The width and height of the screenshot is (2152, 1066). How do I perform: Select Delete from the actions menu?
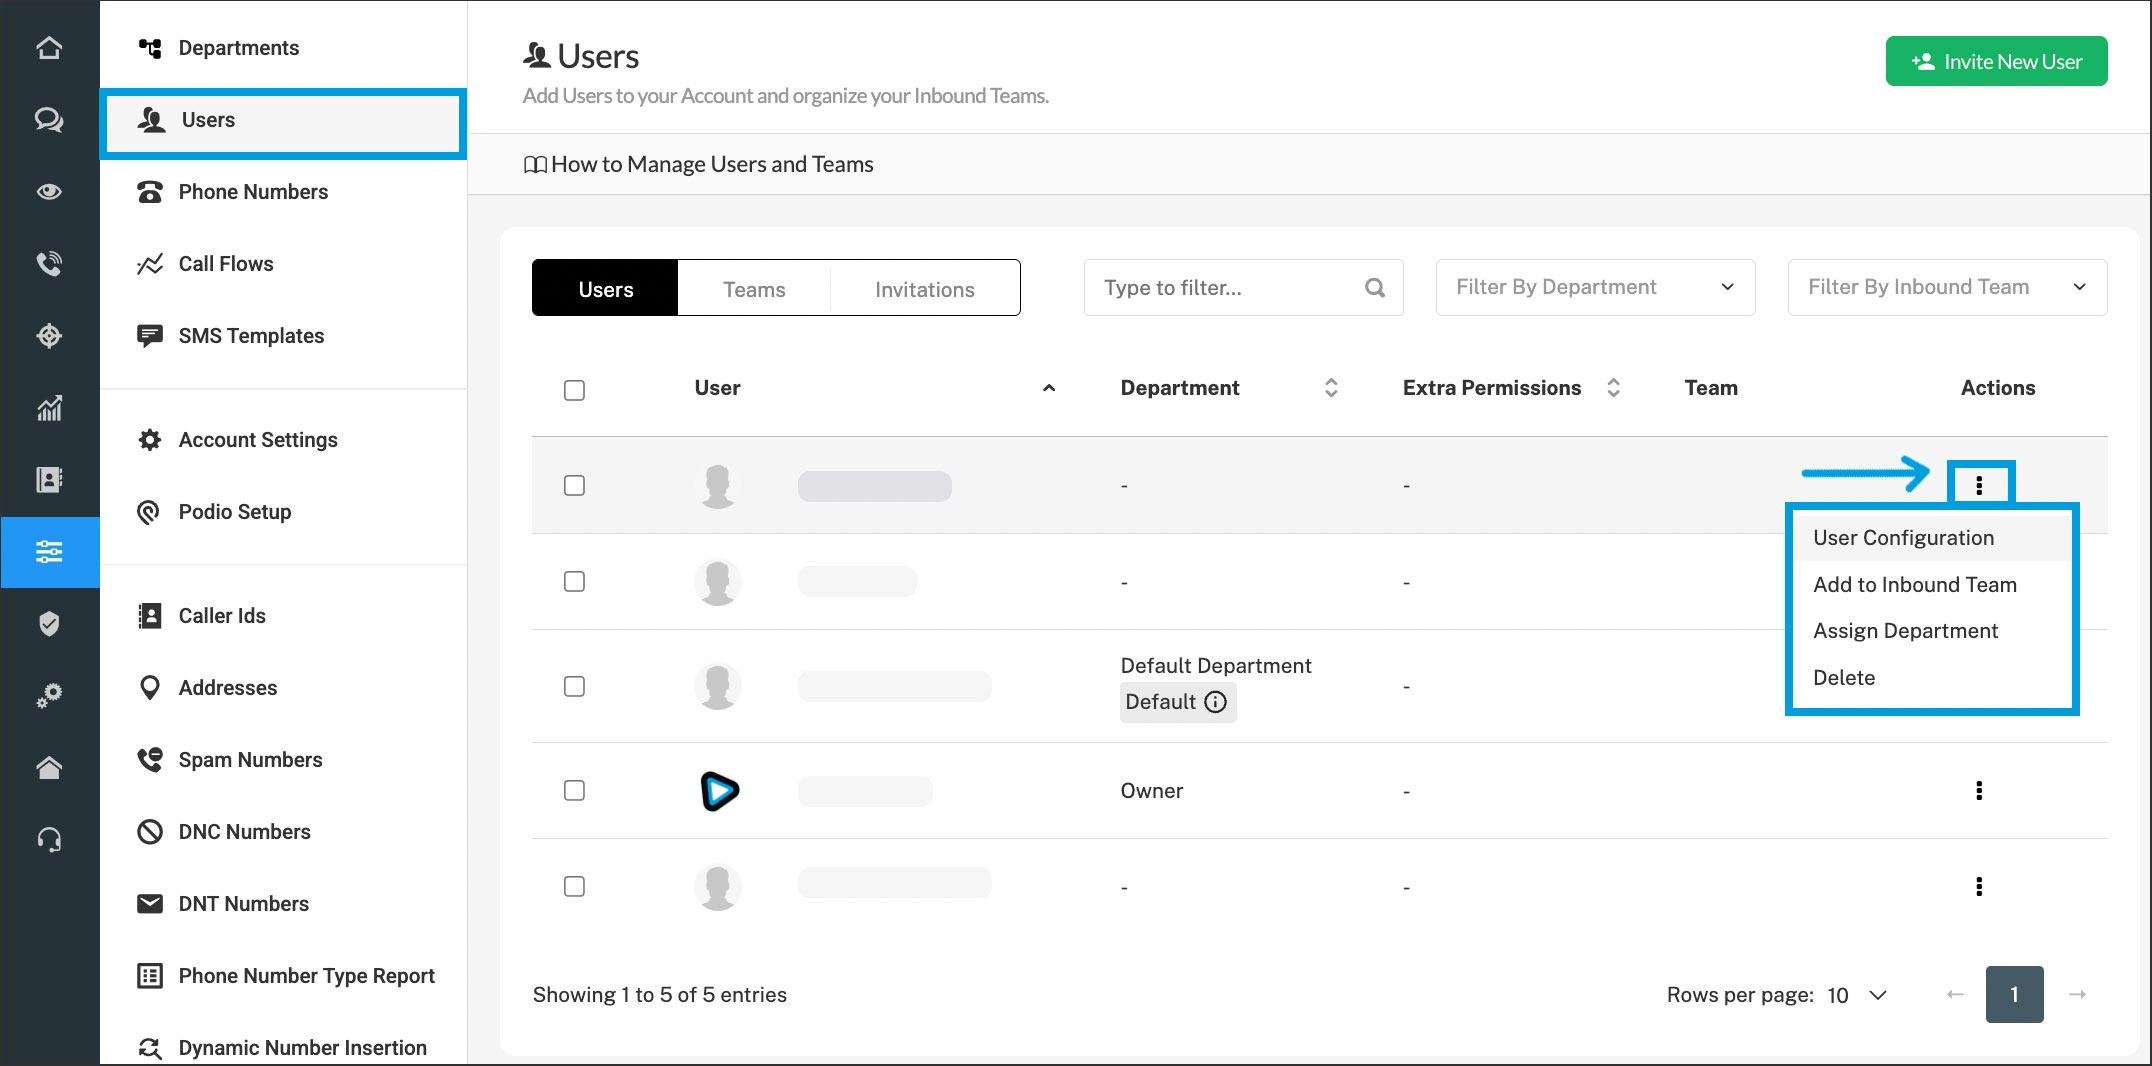click(1844, 678)
